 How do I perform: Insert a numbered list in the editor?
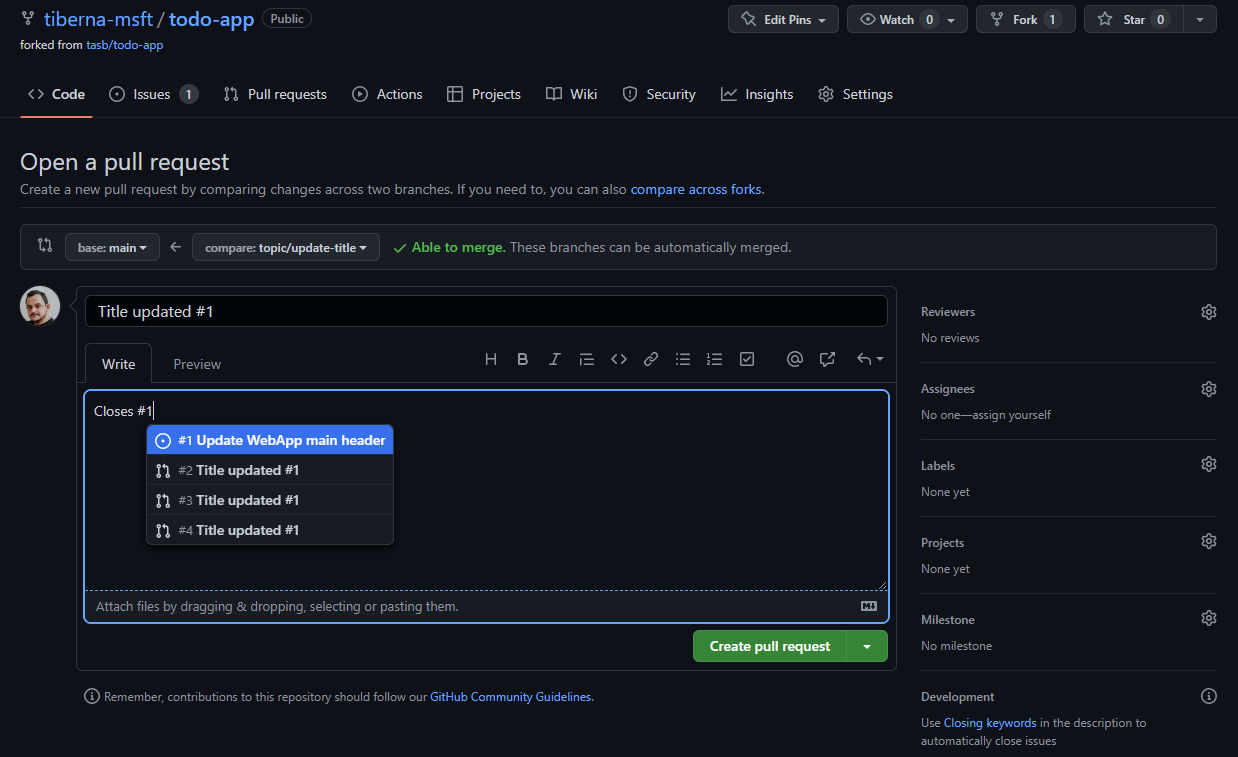click(714, 358)
